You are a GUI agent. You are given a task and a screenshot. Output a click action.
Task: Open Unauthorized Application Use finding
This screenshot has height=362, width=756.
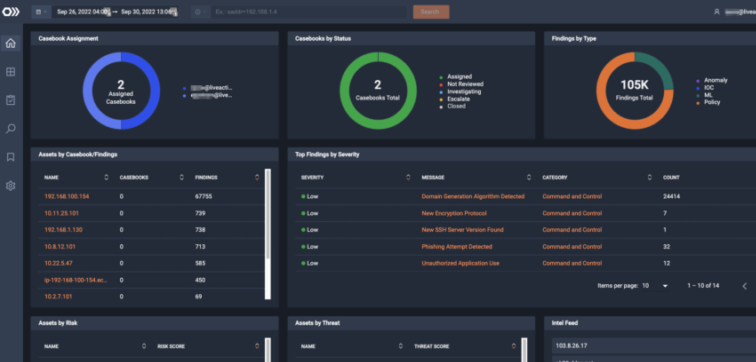click(x=460, y=263)
